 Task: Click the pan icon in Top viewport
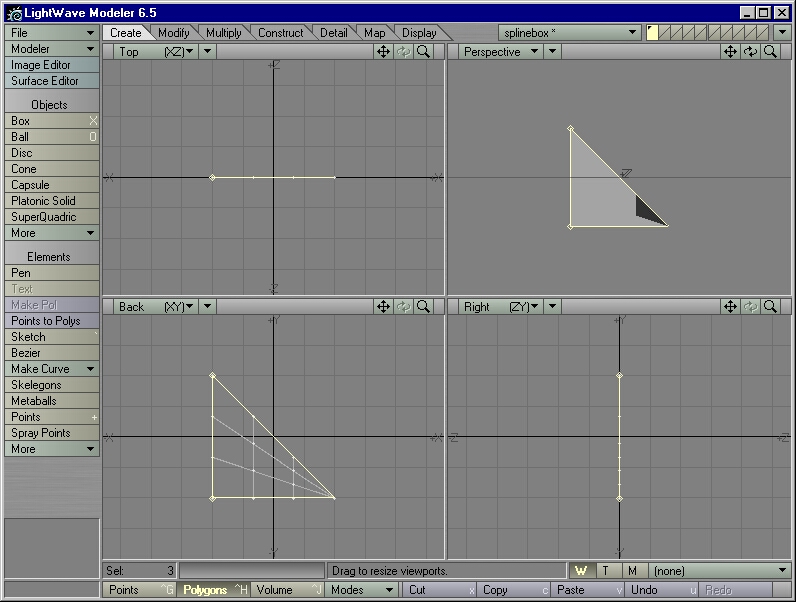tap(383, 52)
